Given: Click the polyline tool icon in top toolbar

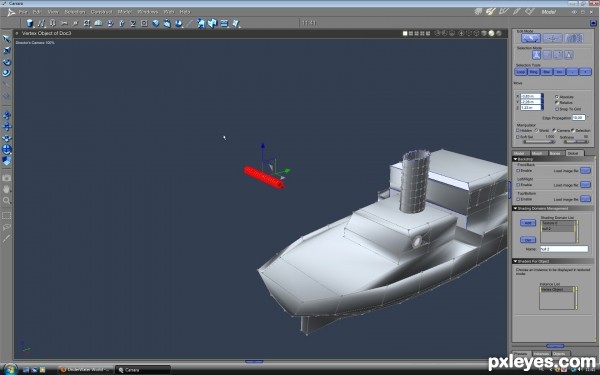Looking at the screenshot, I should tap(41, 23).
